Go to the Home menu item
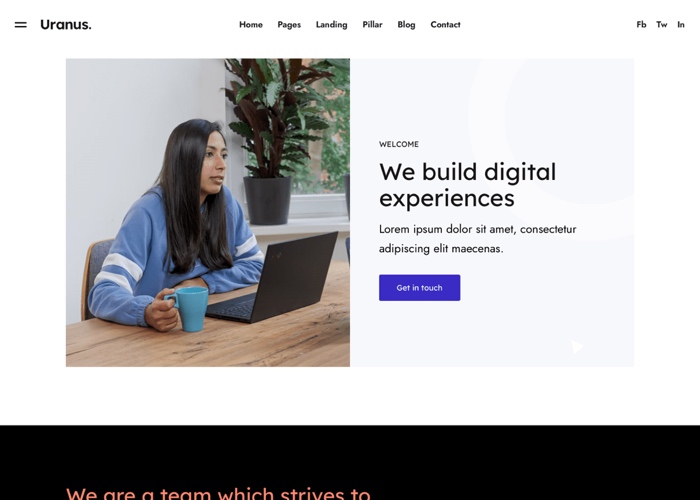Viewport: 700px width, 500px height. point(251,25)
